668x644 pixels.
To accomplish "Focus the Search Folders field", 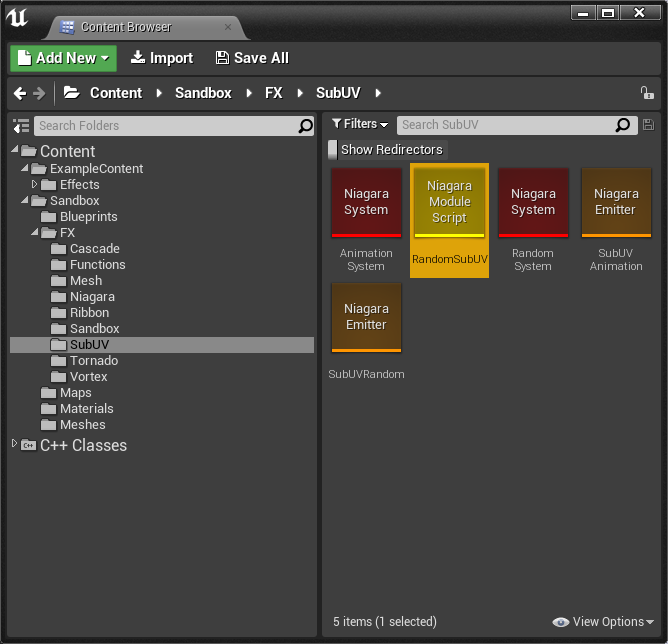I will coord(174,126).
